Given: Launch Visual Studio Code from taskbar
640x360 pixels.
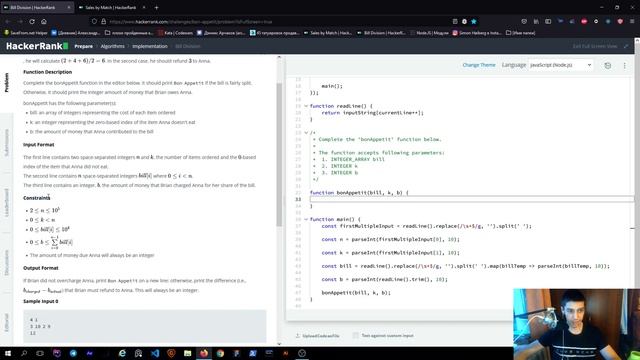Looking at the screenshot, I should 155,353.
